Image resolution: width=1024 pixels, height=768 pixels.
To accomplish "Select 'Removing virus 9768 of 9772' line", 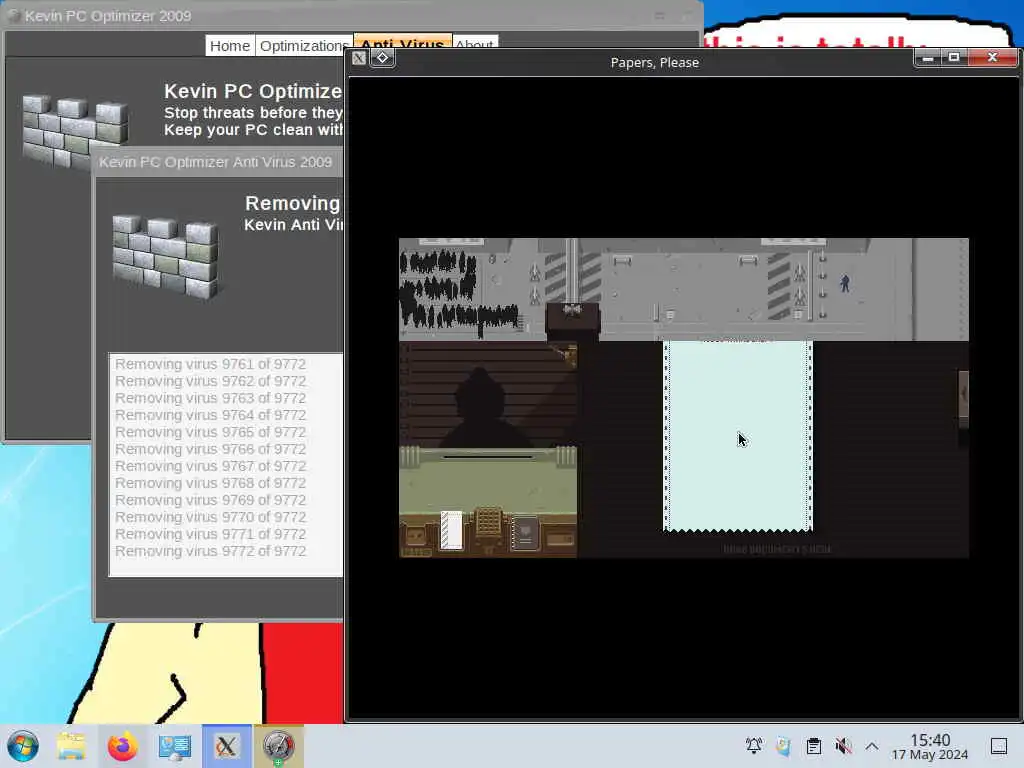I will coord(210,483).
